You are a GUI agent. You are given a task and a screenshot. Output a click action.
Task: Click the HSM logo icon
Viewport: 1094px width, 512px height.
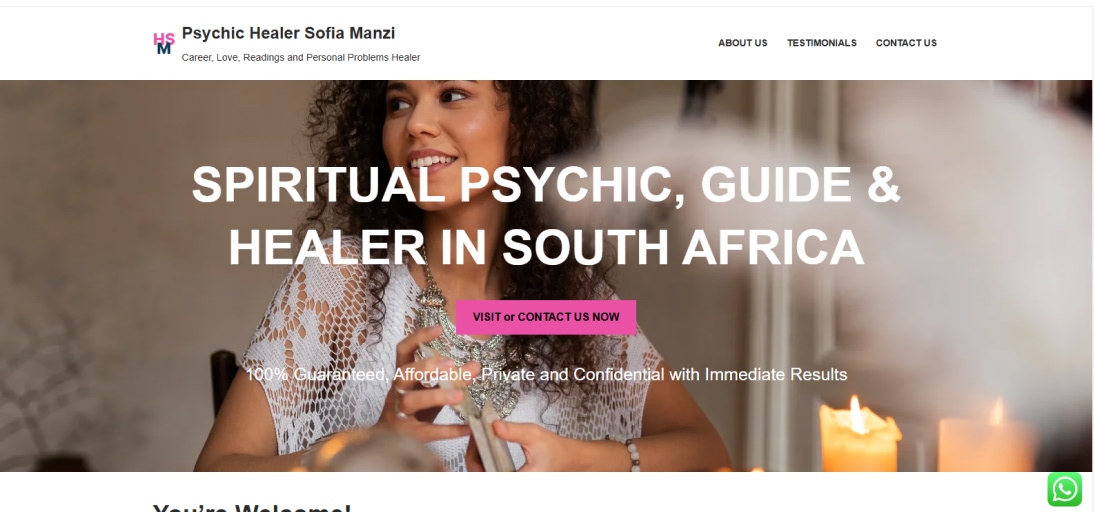tap(164, 43)
